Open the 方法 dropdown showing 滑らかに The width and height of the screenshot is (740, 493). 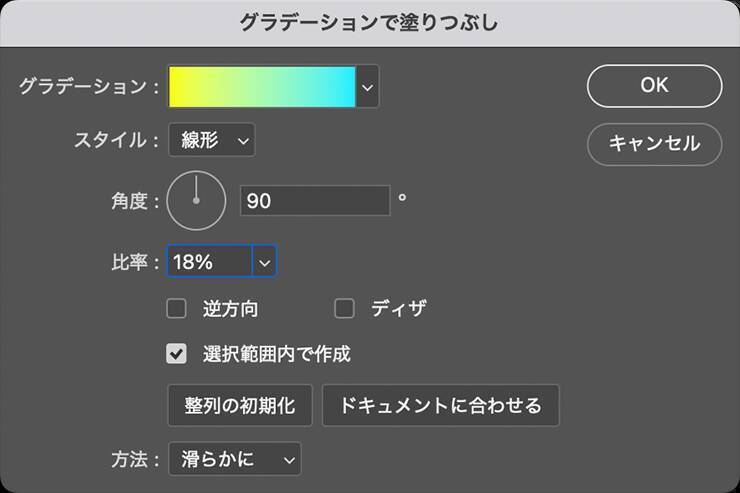[234, 459]
